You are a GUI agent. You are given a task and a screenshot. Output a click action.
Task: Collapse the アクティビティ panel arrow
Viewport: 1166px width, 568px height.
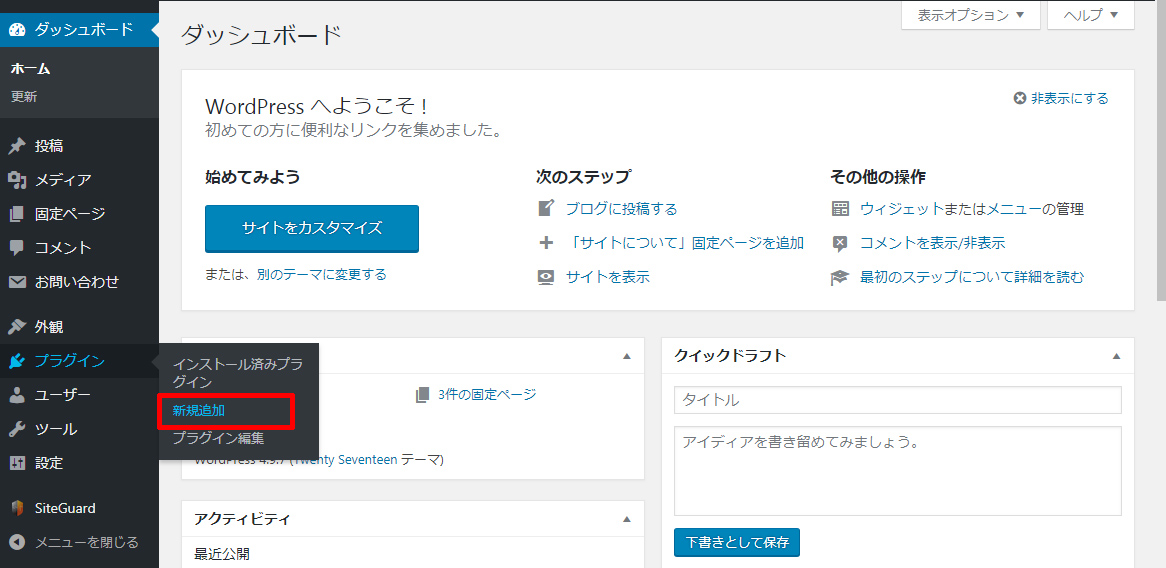pyautogui.click(x=627, y=519)
